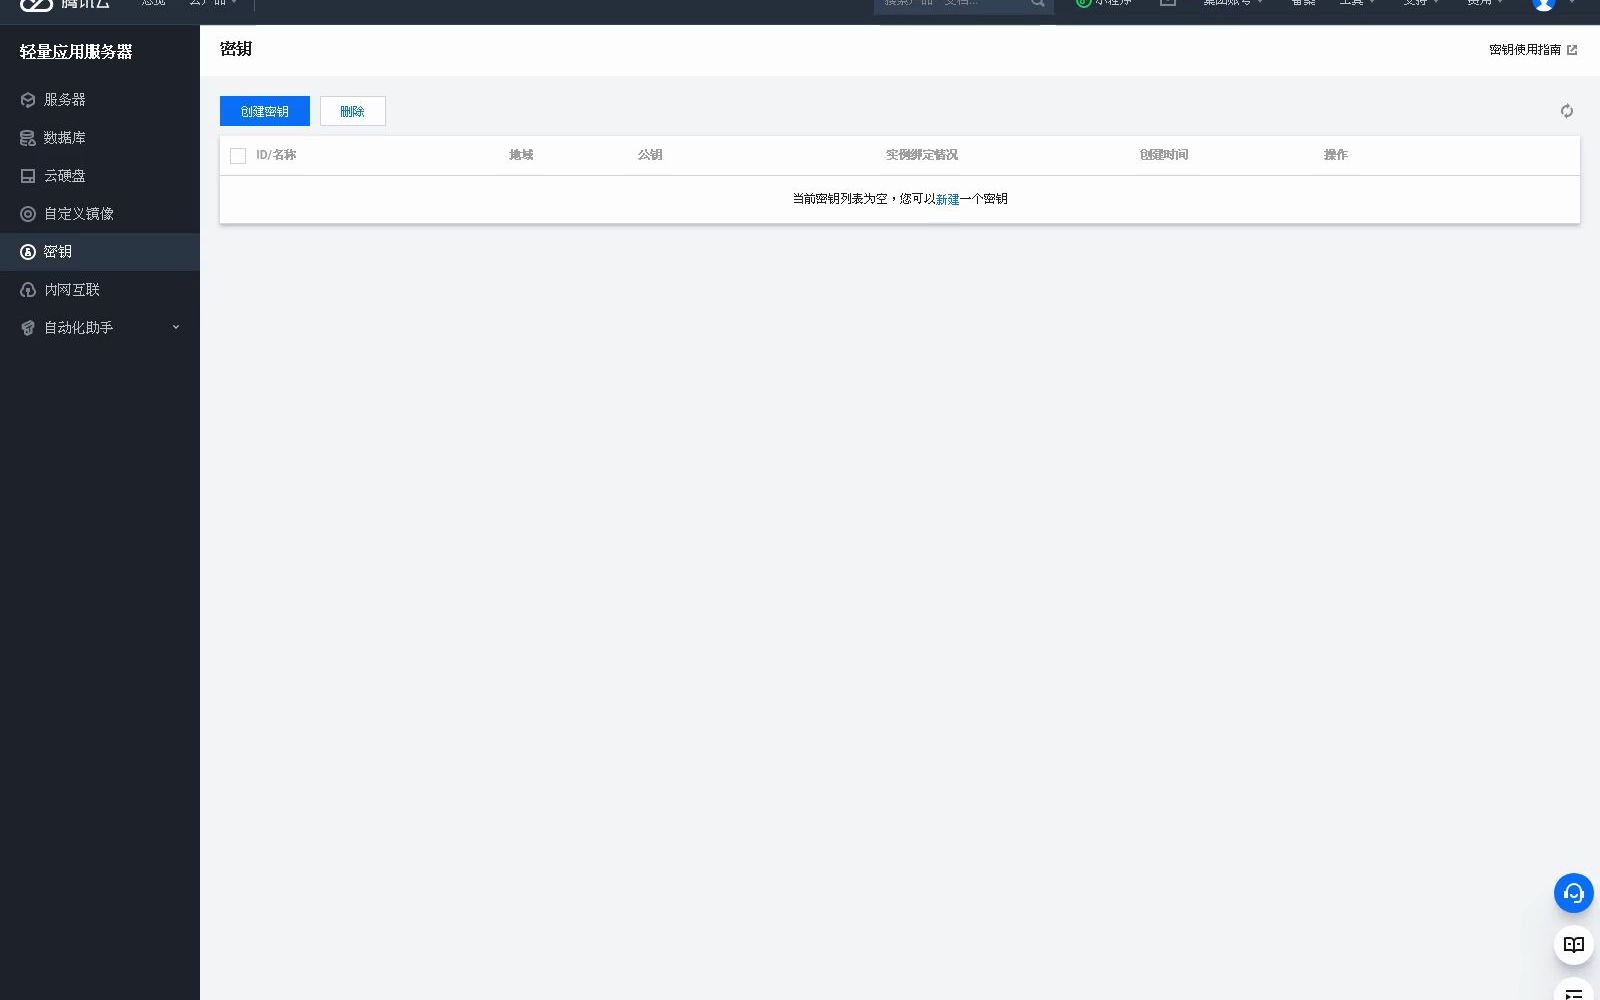Image resolution: width=1600 pixels, height=1000 pixels.
Task: Open the documentation book icon button
Action: coord(1573,945)
